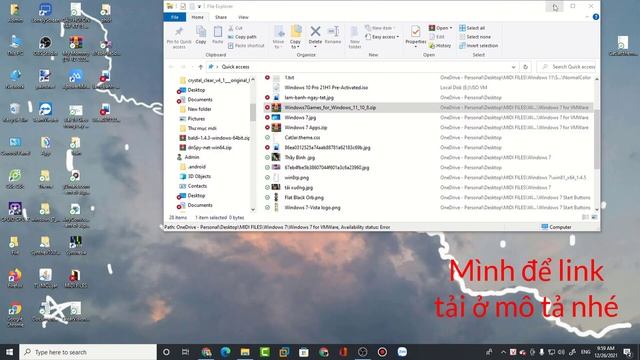
Task: Click the File Explorer help icon
Action: tap(596, 17)
